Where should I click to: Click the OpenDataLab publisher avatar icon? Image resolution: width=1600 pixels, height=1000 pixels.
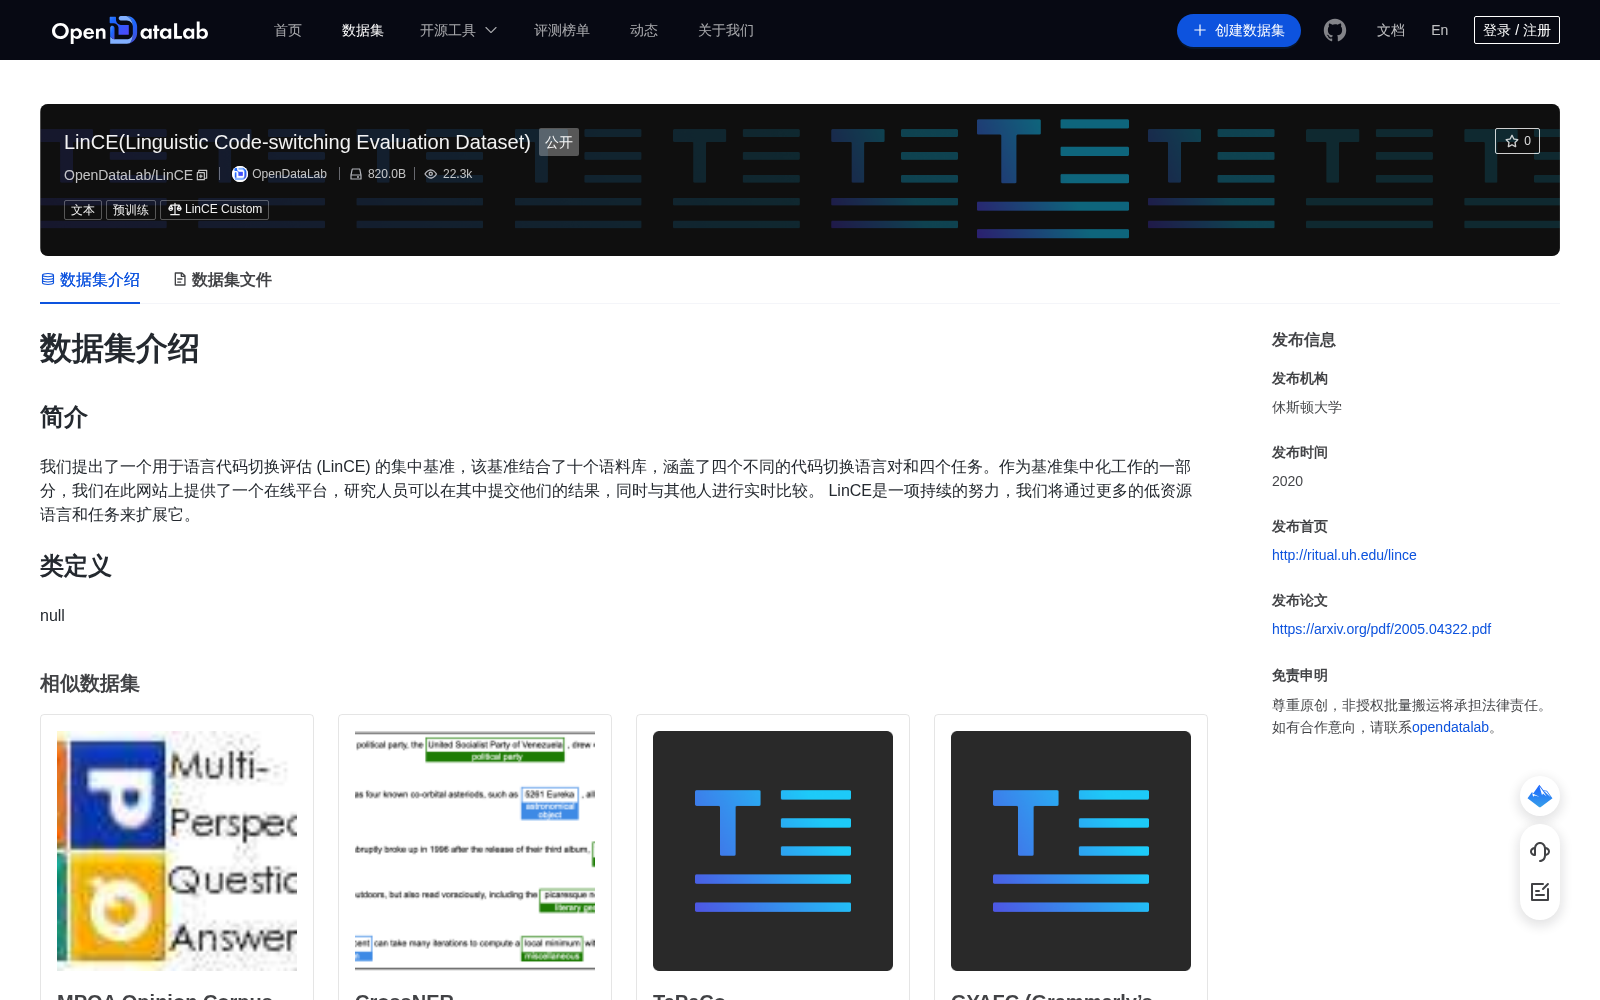click(240, 174)
